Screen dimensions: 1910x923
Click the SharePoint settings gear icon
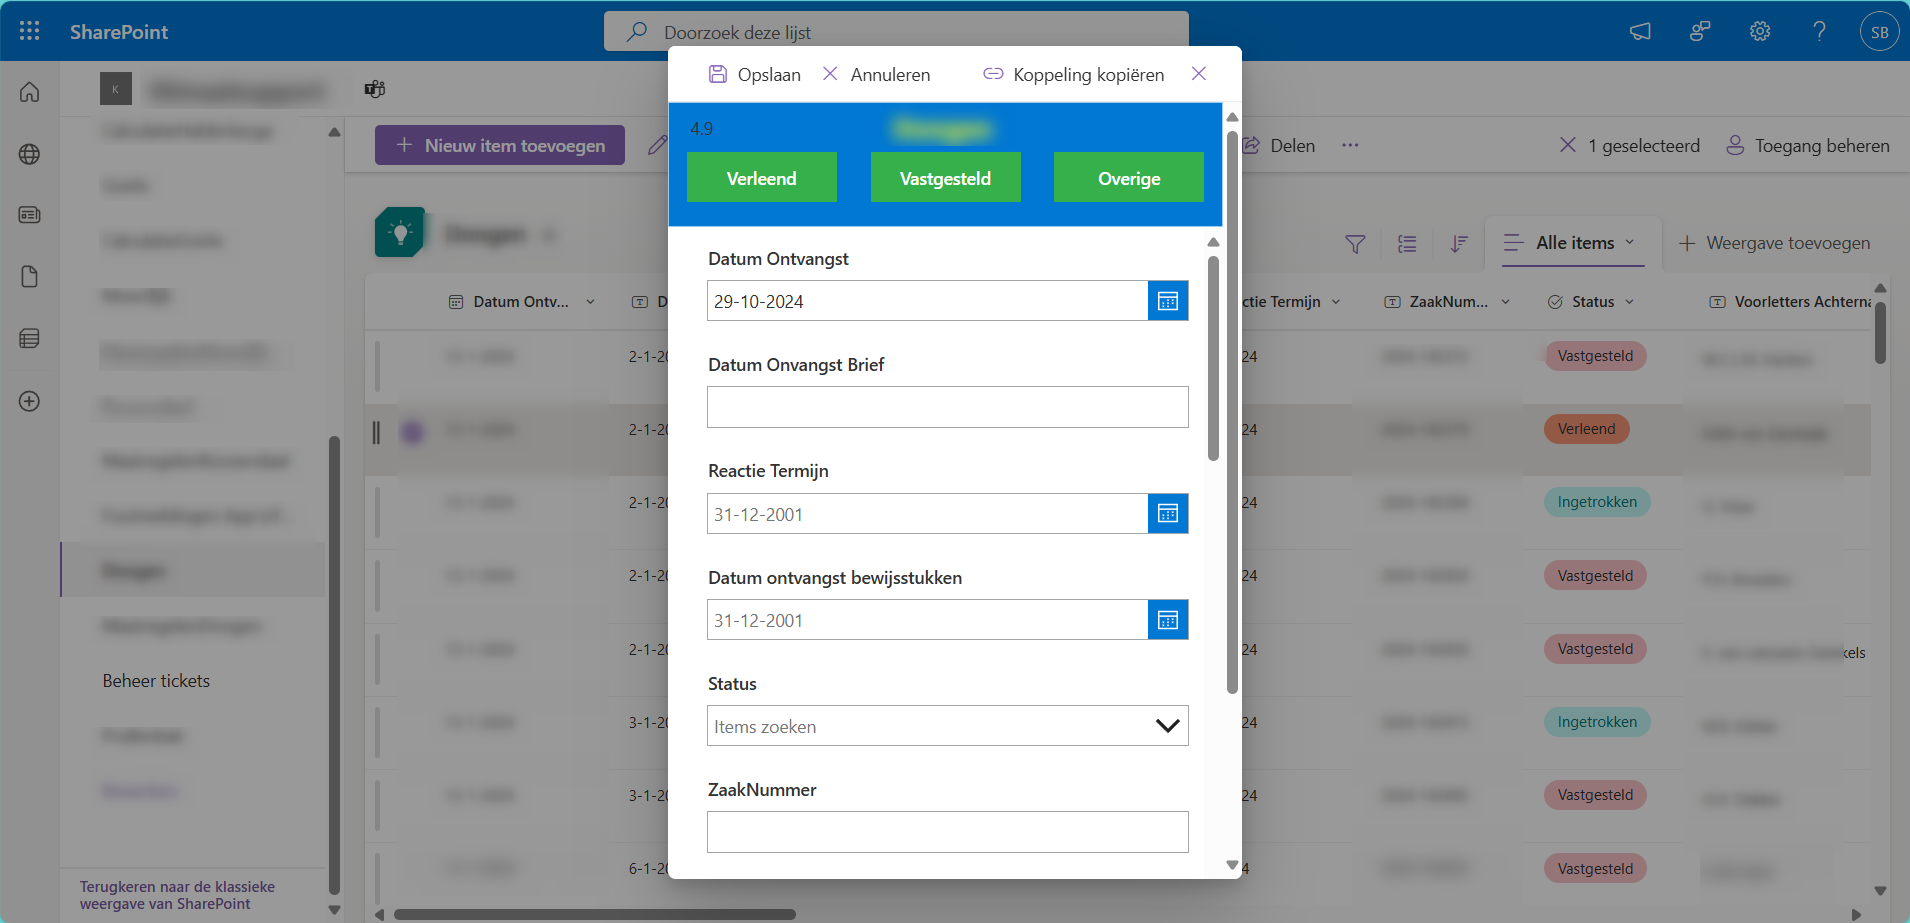(x=1759, y=31)
